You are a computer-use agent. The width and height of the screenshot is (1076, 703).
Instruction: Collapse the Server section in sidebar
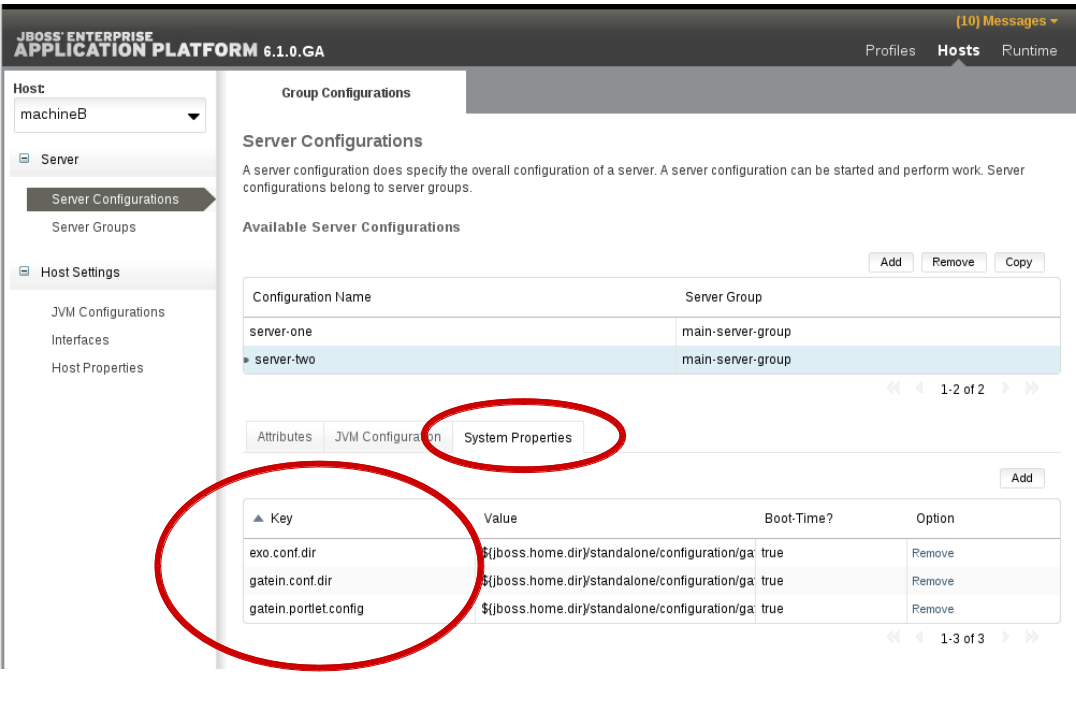pos(24,159)
